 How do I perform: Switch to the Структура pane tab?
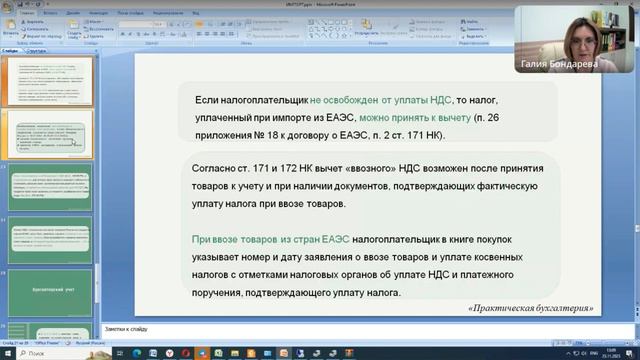37,51
